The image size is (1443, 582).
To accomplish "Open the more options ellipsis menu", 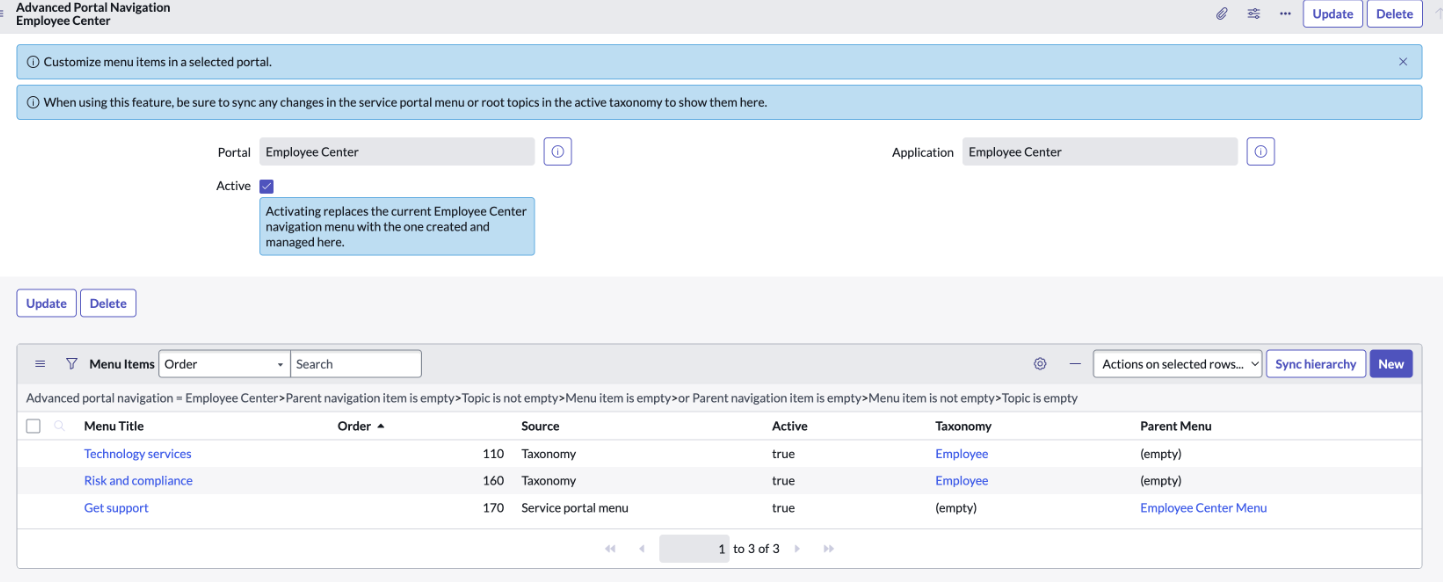I will coord(1285,14).
